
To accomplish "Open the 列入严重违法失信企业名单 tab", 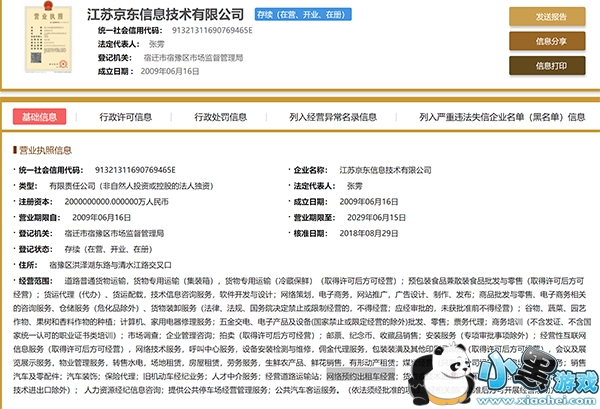I will coord(502,117).
